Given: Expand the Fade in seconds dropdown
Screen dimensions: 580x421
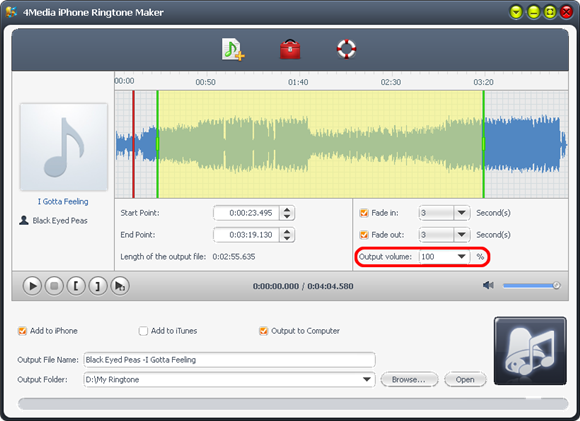Looking at the screenshot, I should click(x=461, y=213).
